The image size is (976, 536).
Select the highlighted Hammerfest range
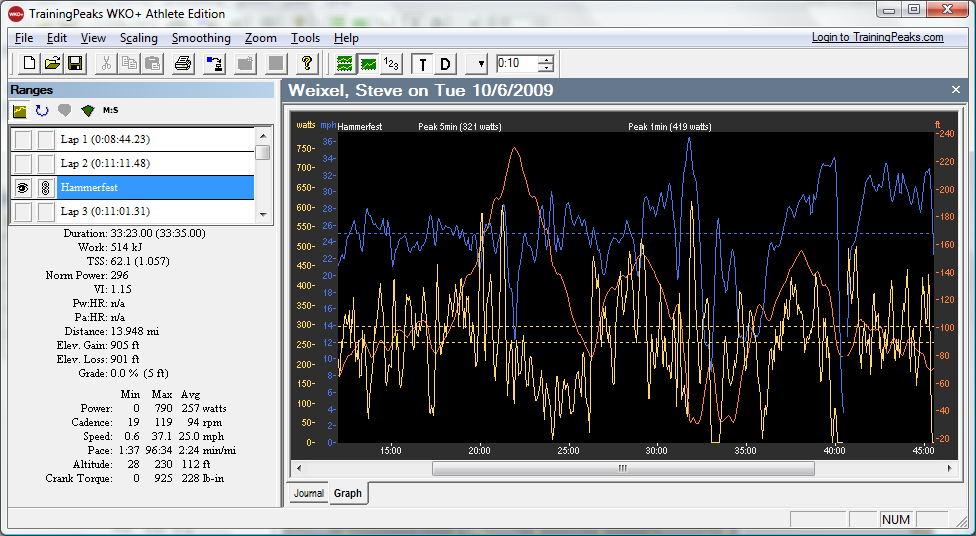[x=155, y=187]
